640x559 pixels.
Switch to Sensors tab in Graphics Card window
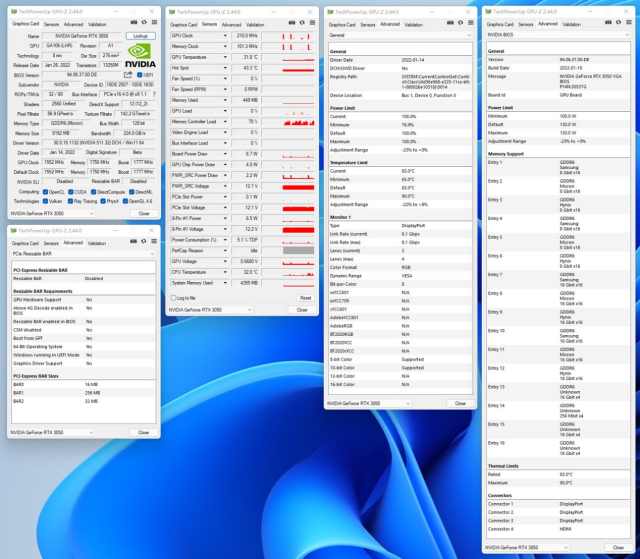[51, 24]
